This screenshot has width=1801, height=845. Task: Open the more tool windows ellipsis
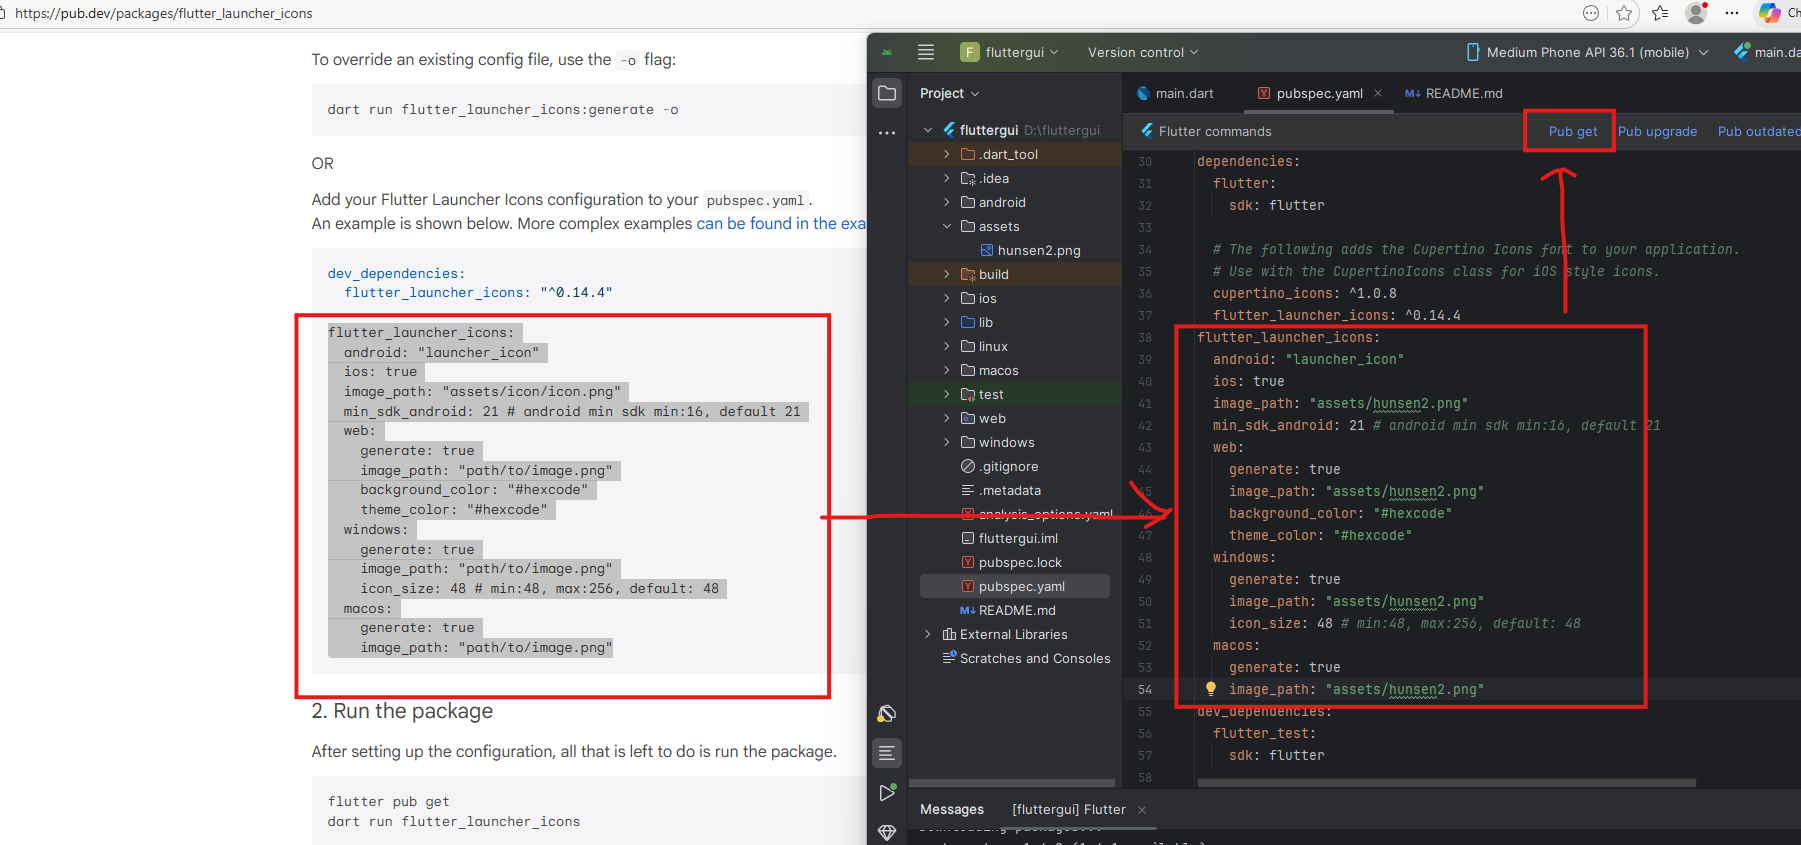click(x=887, y=132)
